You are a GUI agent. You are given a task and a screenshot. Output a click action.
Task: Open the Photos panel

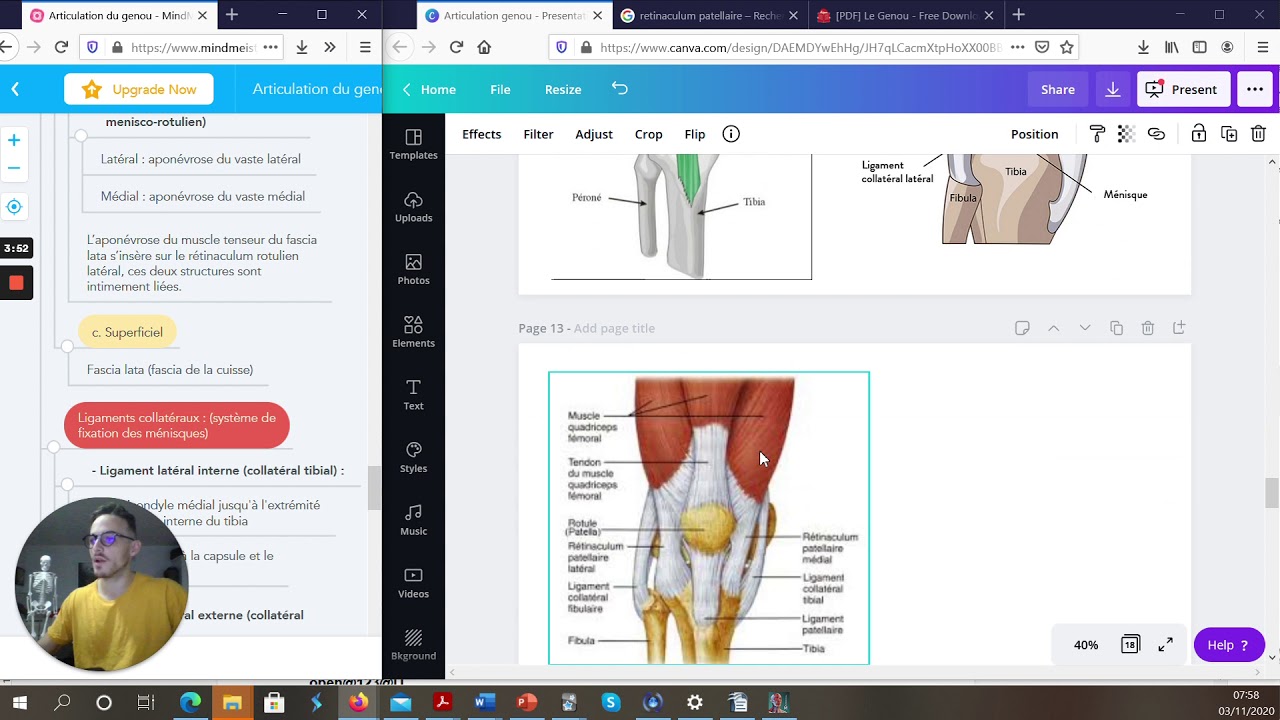pos(413,270)
